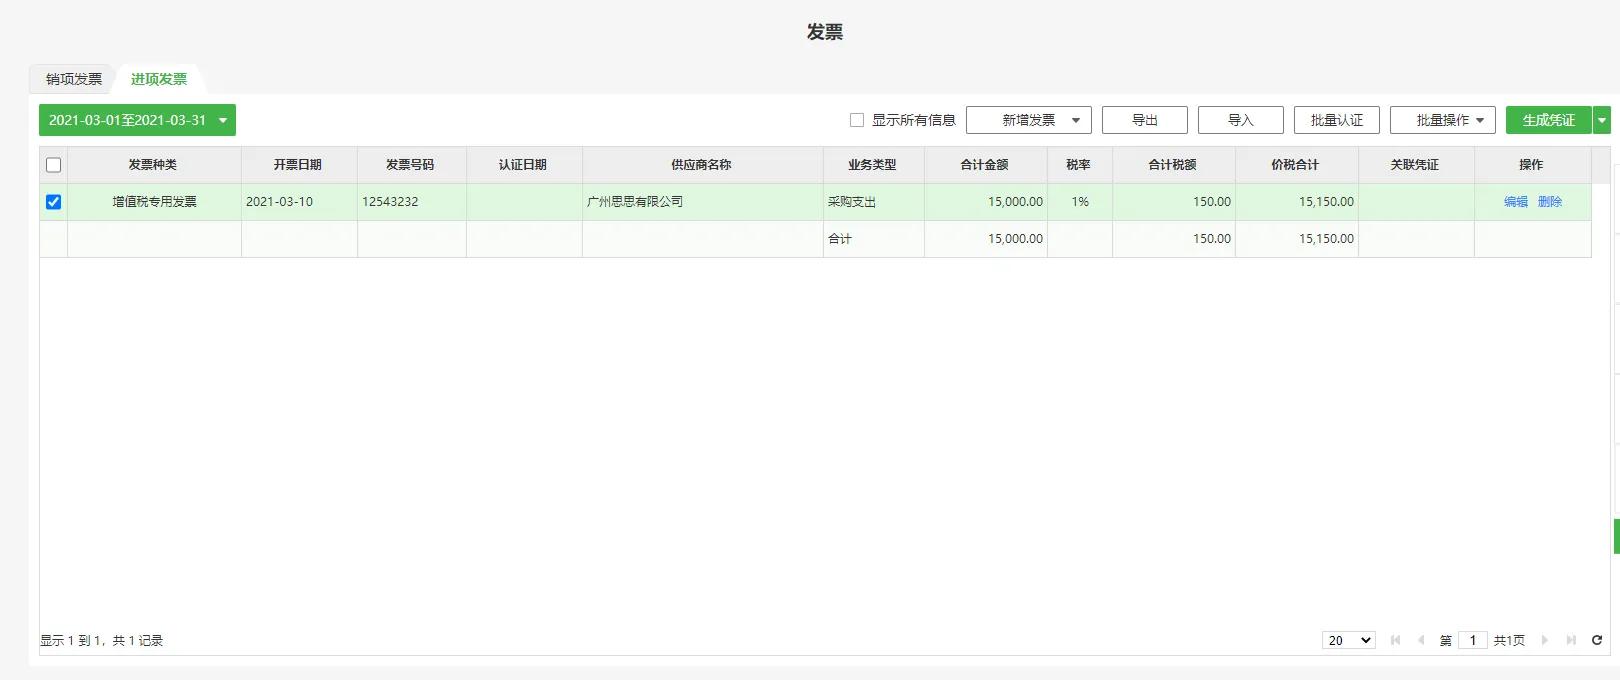Click the 增值税专用发票 cell
The height and width of the screenshot is (680, 1620).
tap(154, 202)
